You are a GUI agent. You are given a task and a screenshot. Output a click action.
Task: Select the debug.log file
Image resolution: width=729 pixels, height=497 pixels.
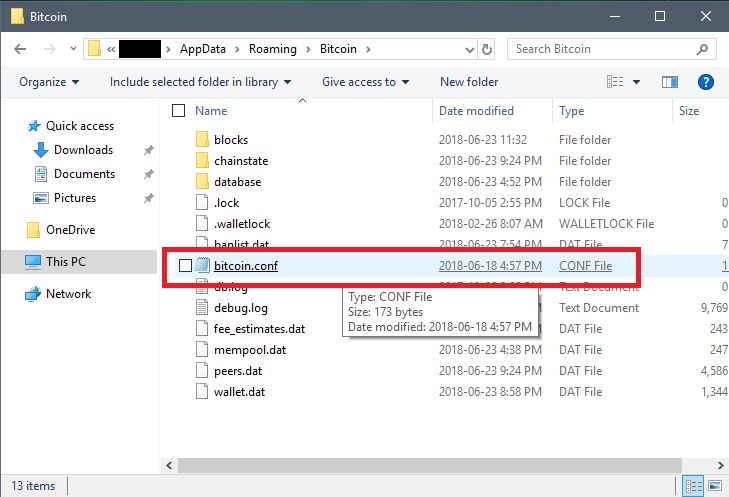pos(241,308)
